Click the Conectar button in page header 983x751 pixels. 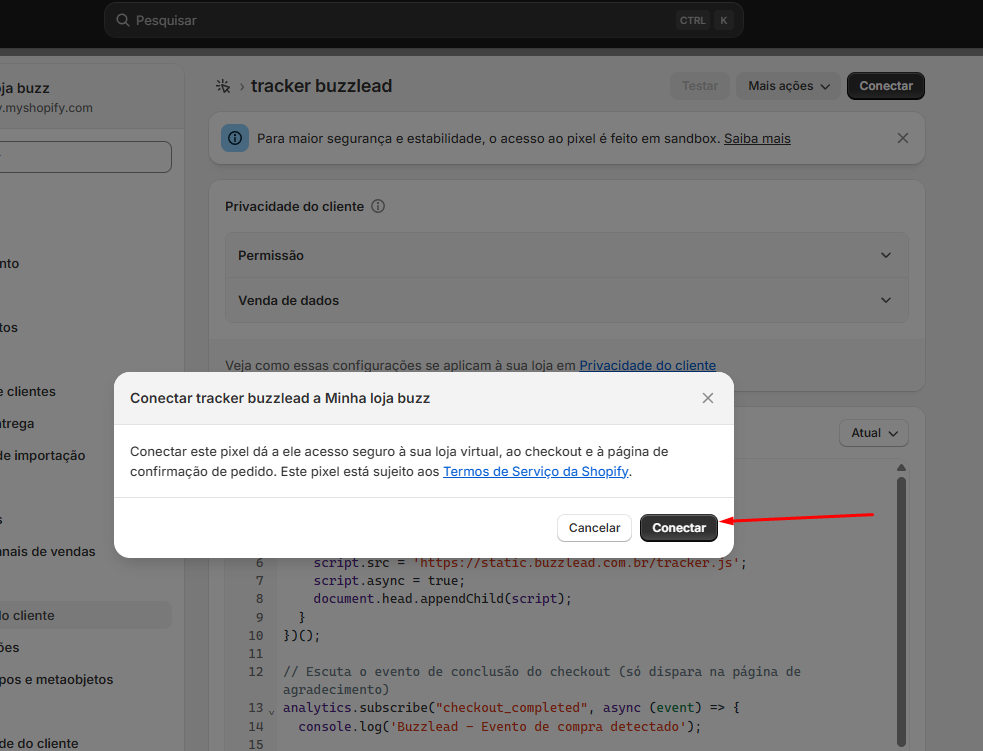(885, 86)
